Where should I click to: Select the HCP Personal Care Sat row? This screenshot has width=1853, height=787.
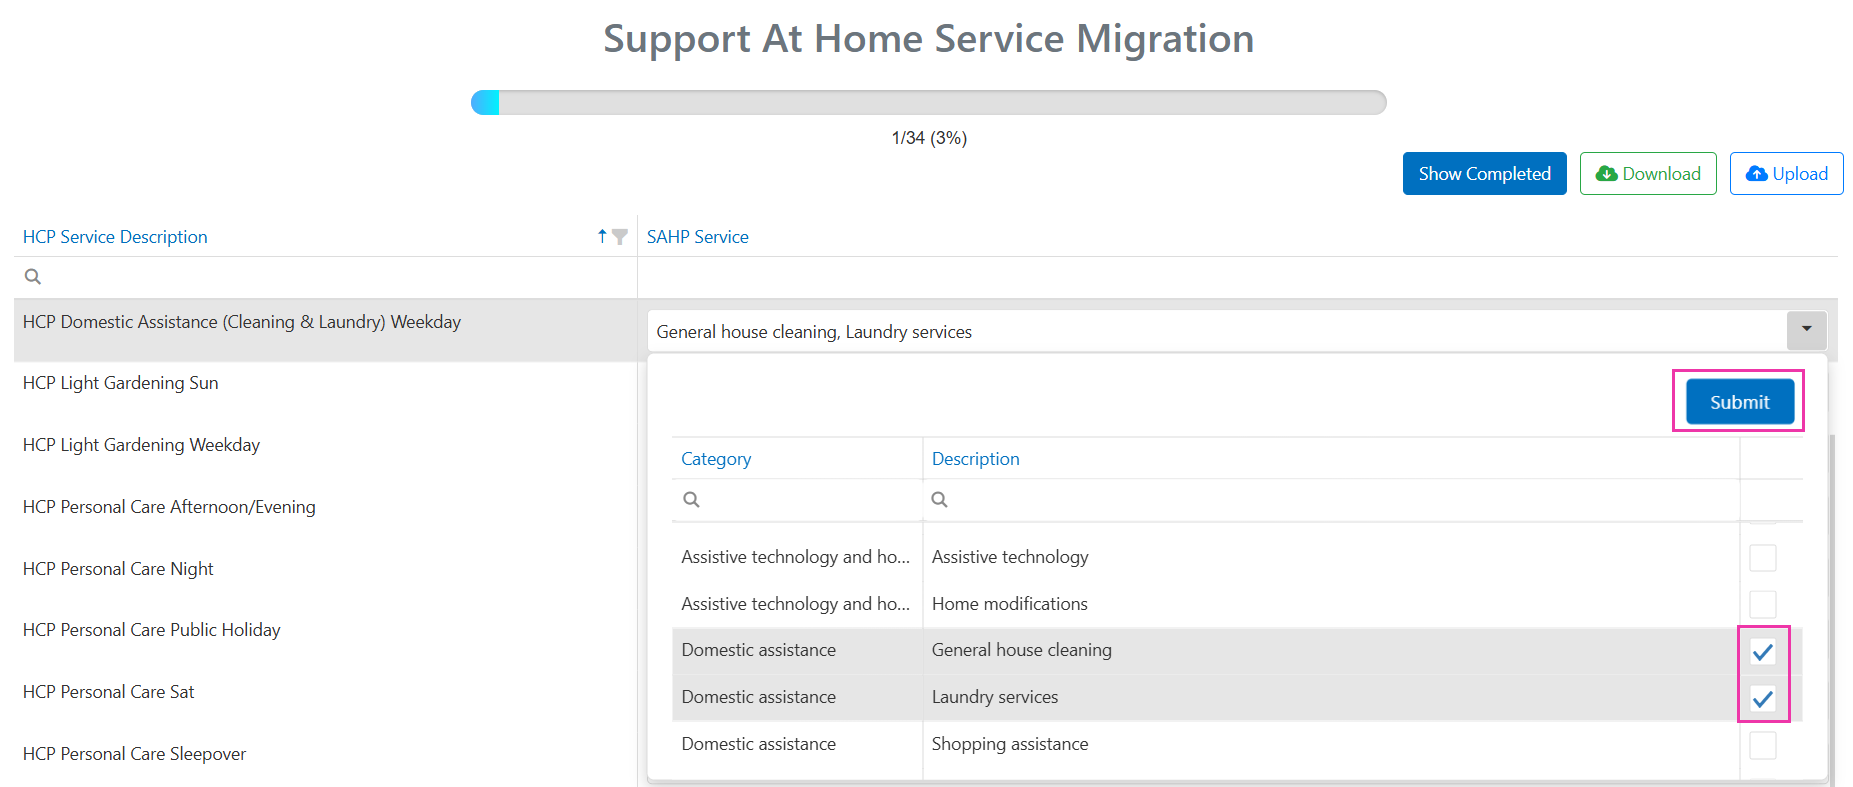click(x=325, y=692)
